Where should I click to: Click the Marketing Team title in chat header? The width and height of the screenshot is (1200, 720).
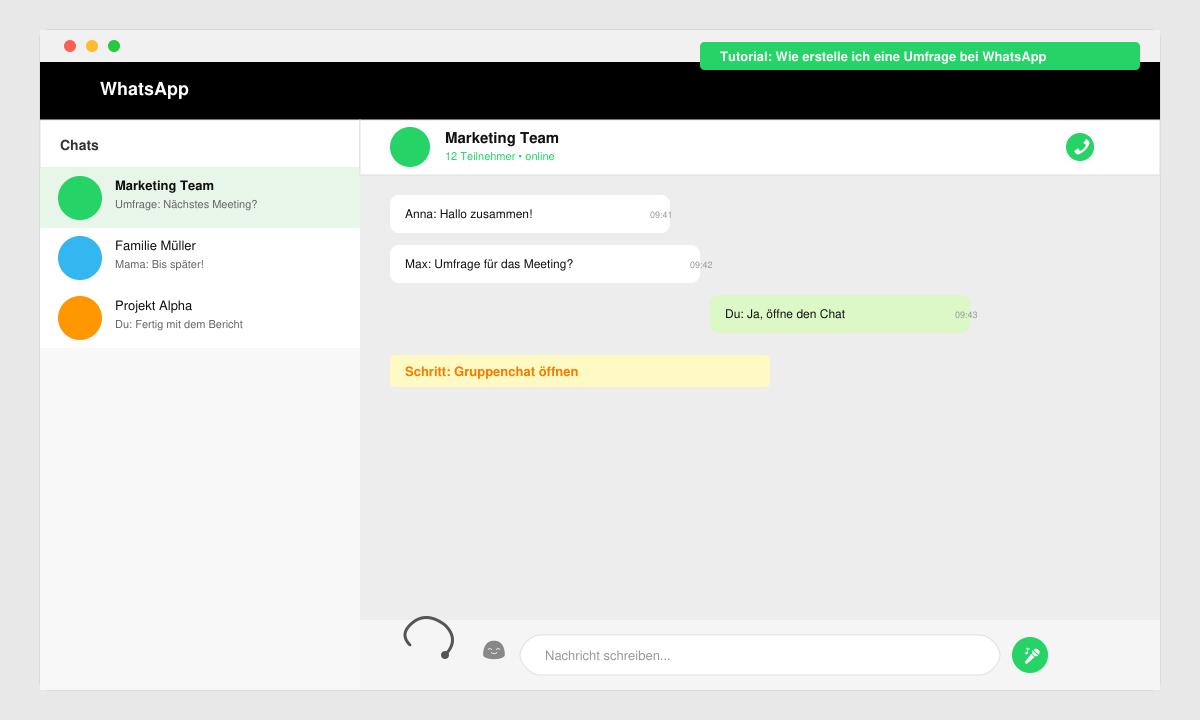pos(502,138)
